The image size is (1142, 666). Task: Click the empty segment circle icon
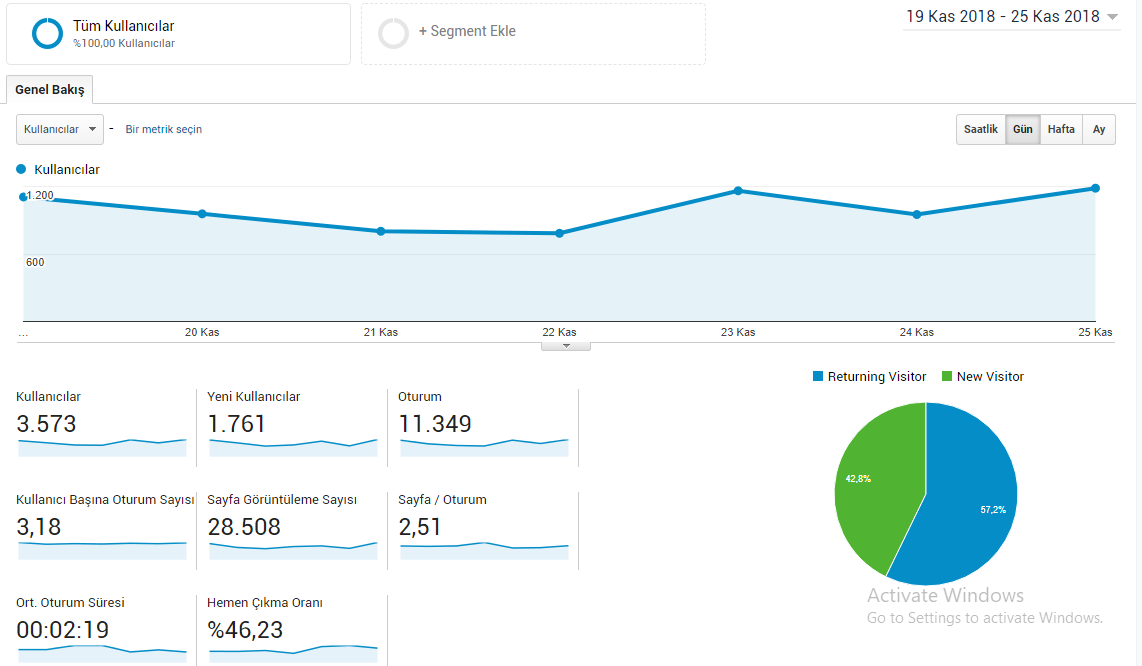point(393,34)
